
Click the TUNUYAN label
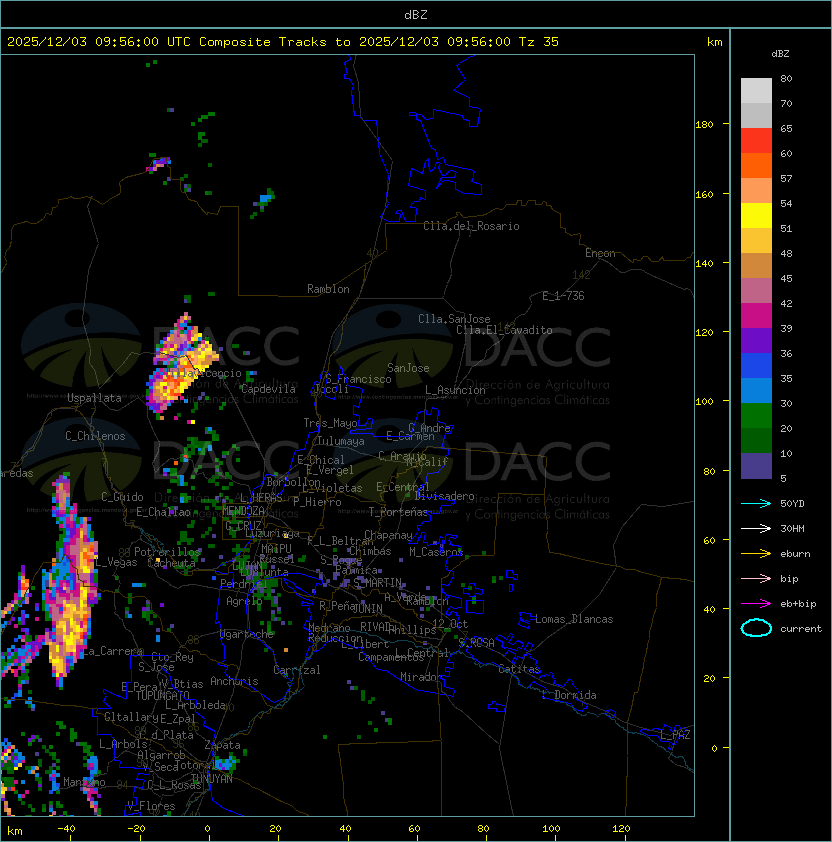pyautogui.click(x=212, y=779)
